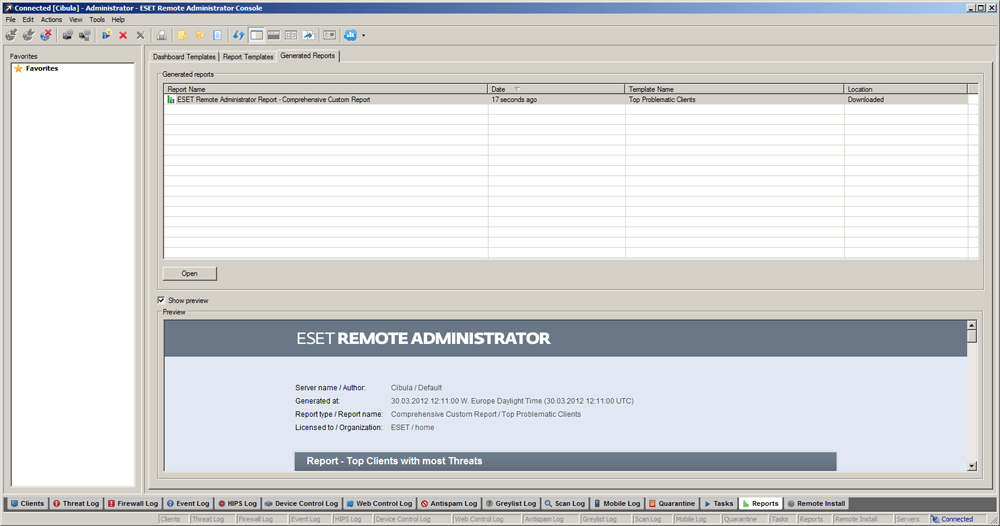The width and height of the screenshot is (1000, 526).
Task: Click the blue chart cloud toolbar icon
Action: pyautogui.click(x=350, y=35)
